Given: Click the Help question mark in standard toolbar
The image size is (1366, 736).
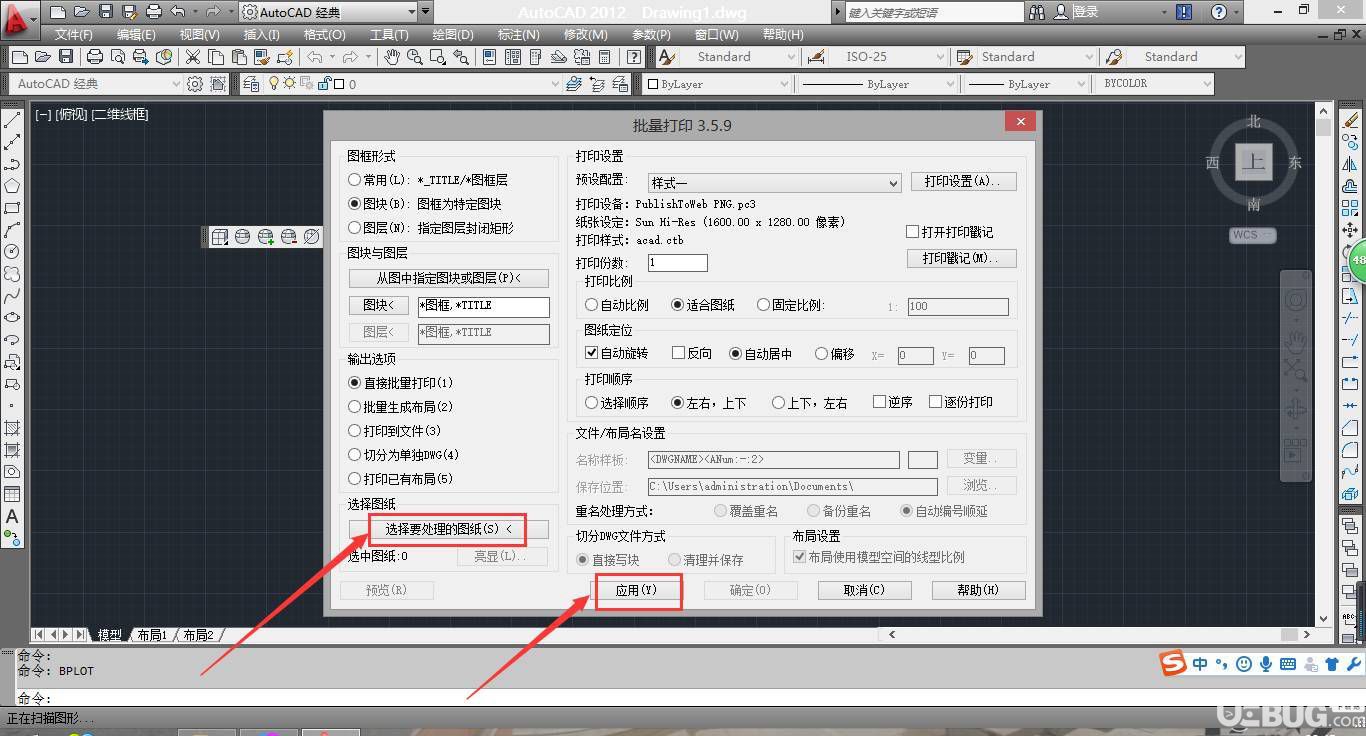Looking at the screenshot, I should coord(632,57).
